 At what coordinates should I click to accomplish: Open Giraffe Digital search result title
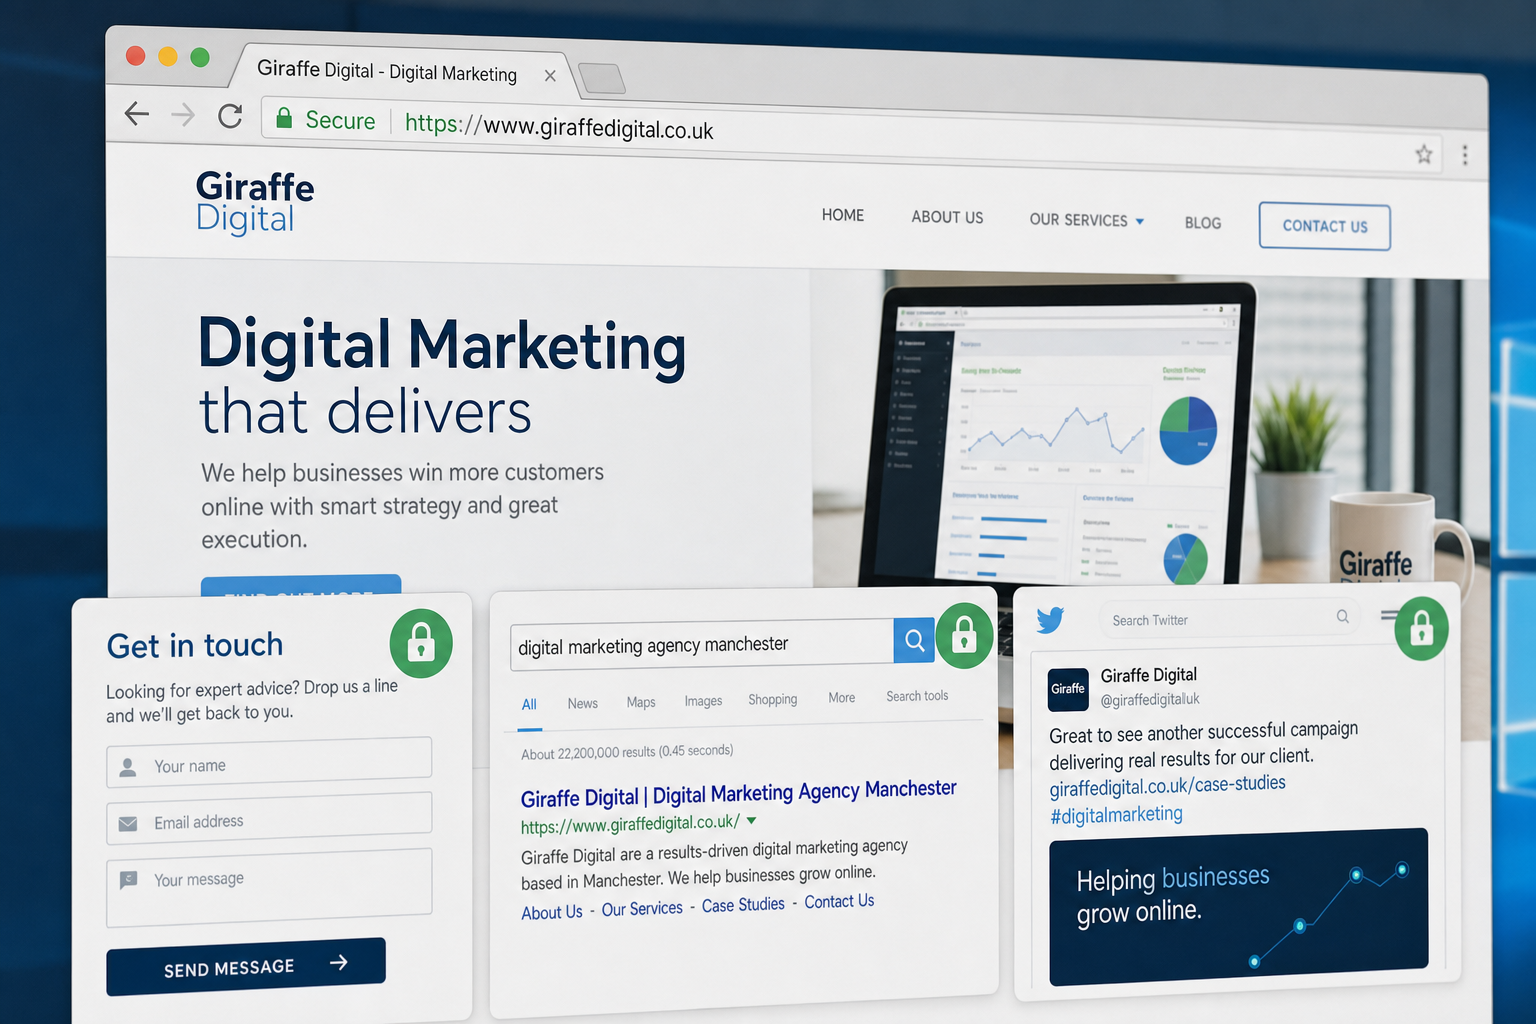739,794
